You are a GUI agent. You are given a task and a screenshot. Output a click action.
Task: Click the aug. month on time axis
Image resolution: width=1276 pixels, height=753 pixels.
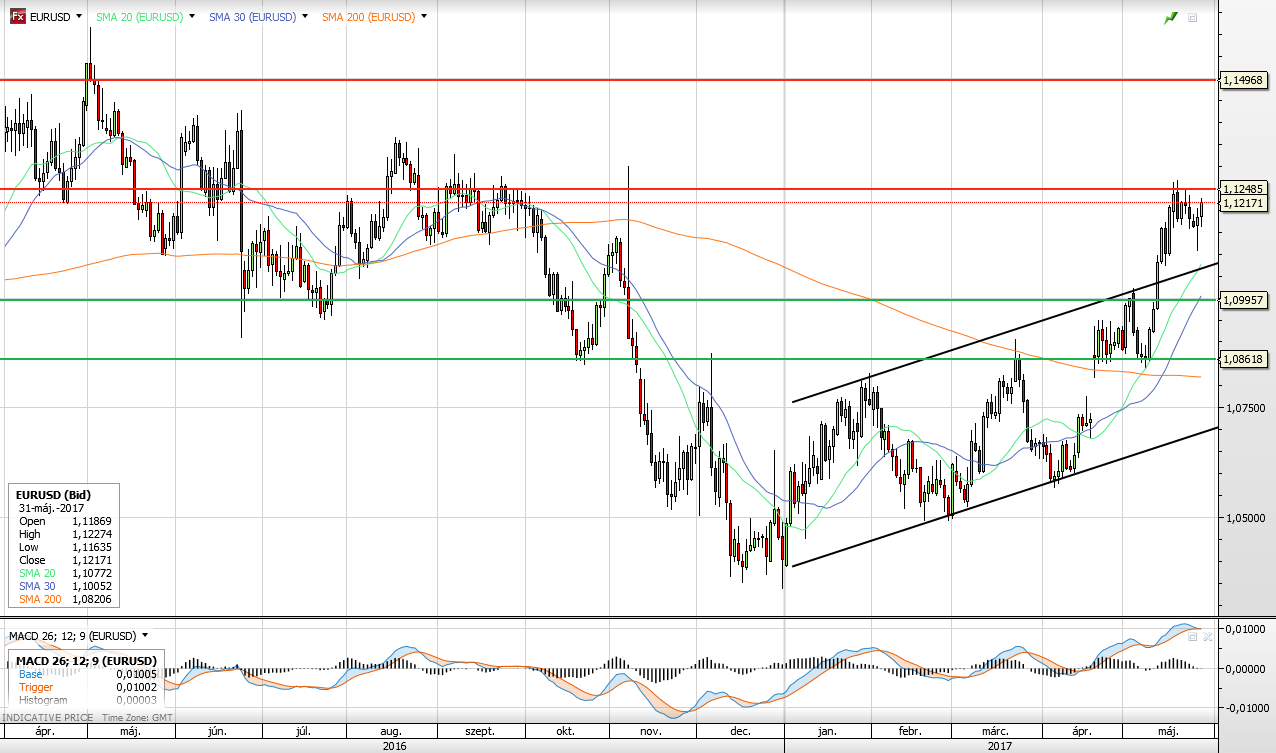click(391, 732)
